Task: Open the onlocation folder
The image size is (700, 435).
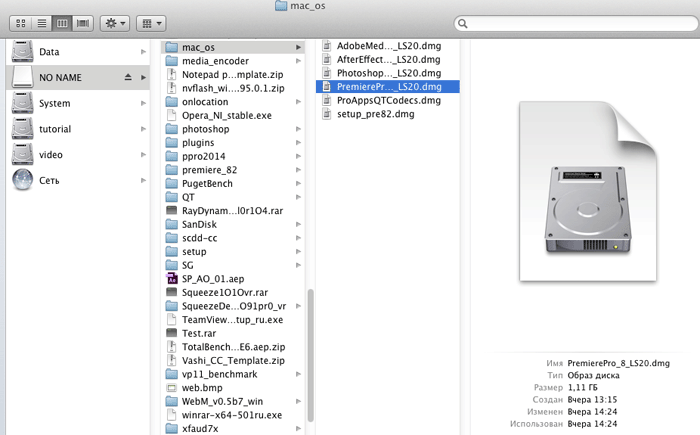Action: tap(233, 102)
